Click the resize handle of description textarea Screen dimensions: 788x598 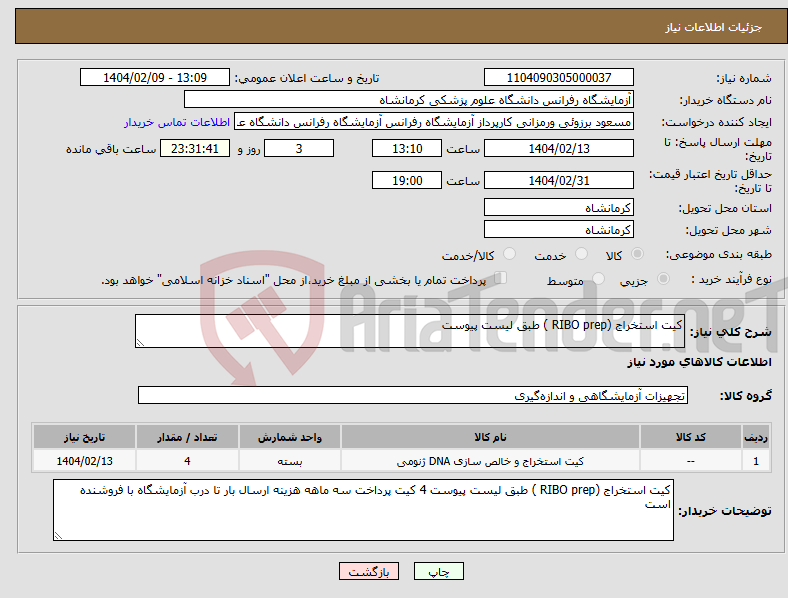tap(140, 343)
